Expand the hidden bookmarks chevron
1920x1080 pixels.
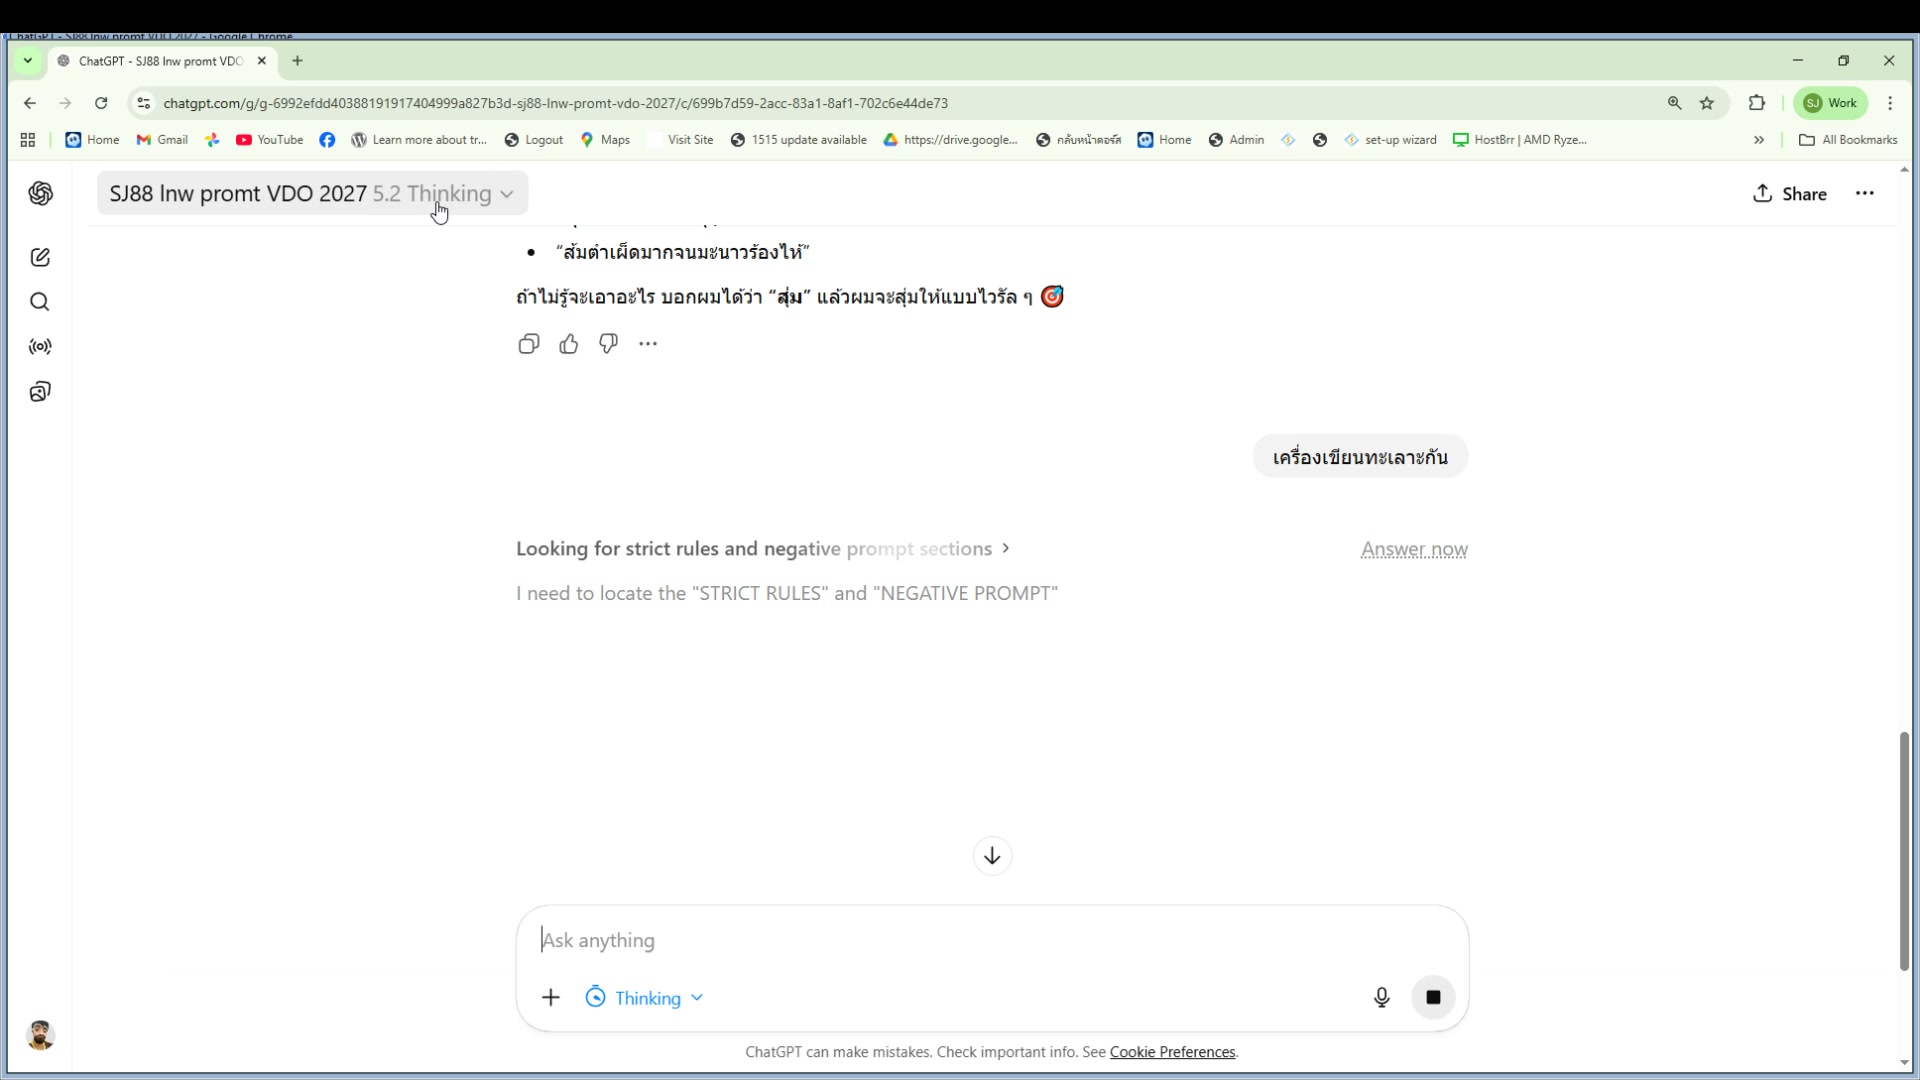[x=1759, y=140]
